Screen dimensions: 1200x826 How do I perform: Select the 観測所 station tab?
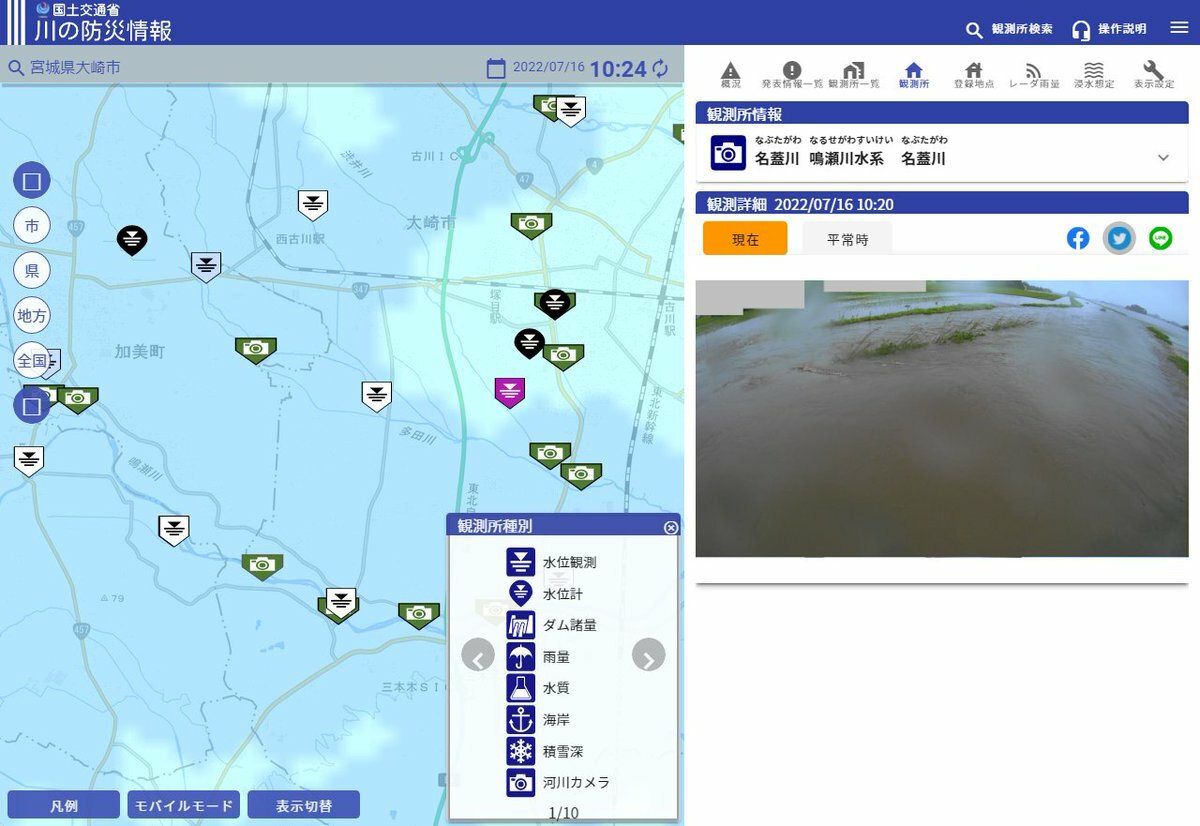(x=913, y=75)
